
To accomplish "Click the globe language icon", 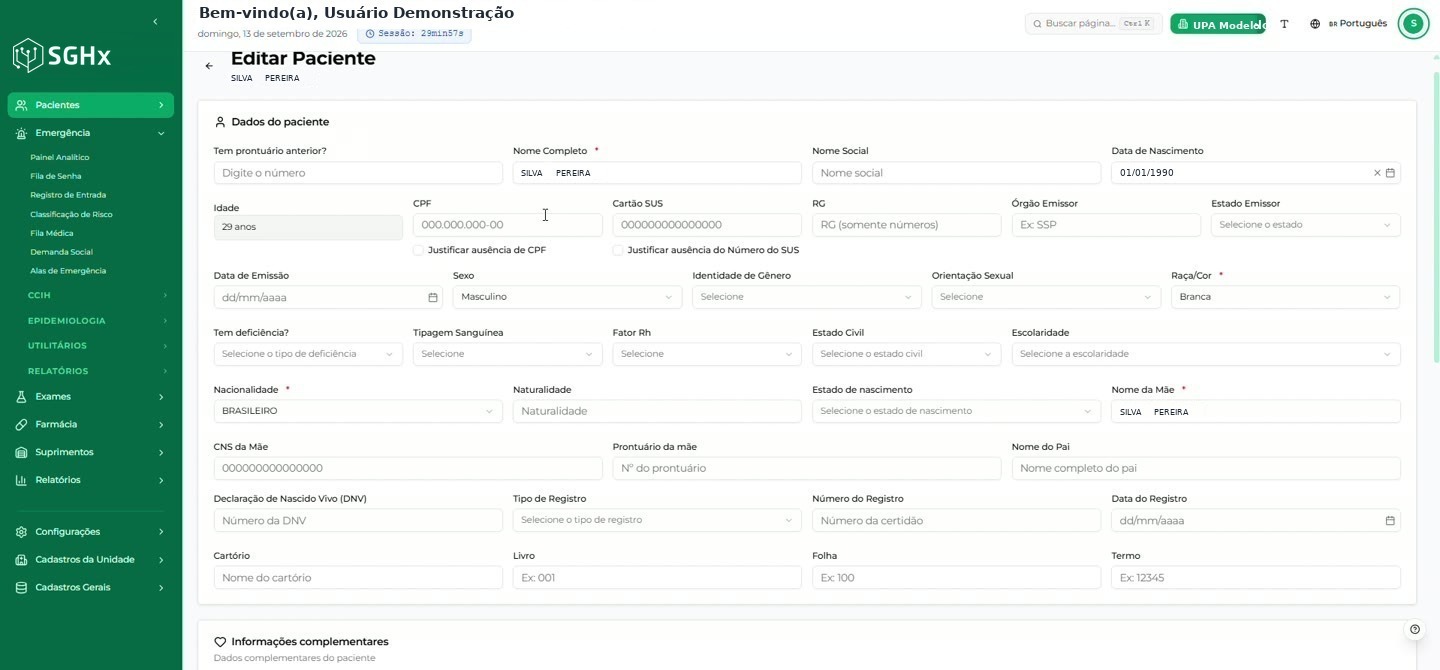I will [x=1315, y=24].
